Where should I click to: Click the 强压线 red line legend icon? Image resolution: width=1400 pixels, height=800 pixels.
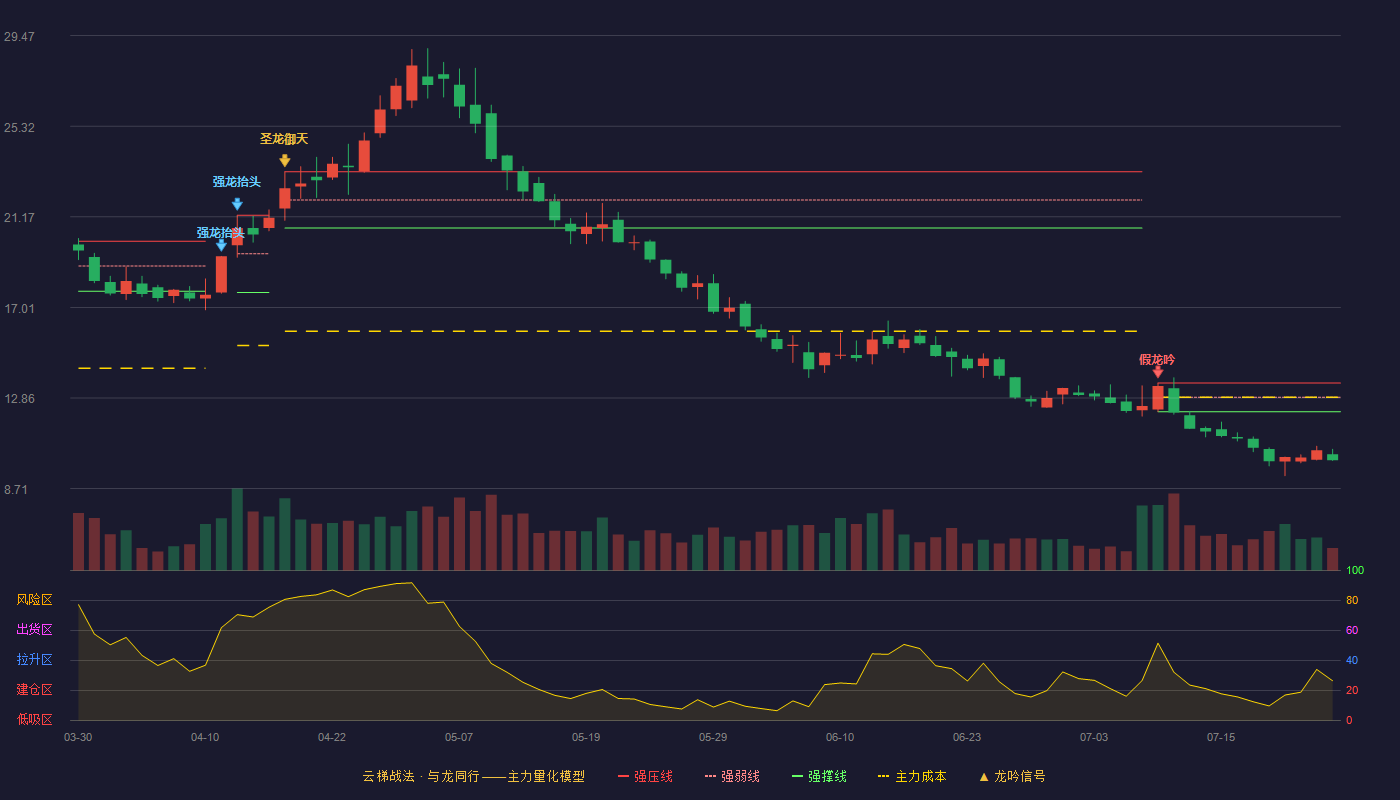coord(624,776)
